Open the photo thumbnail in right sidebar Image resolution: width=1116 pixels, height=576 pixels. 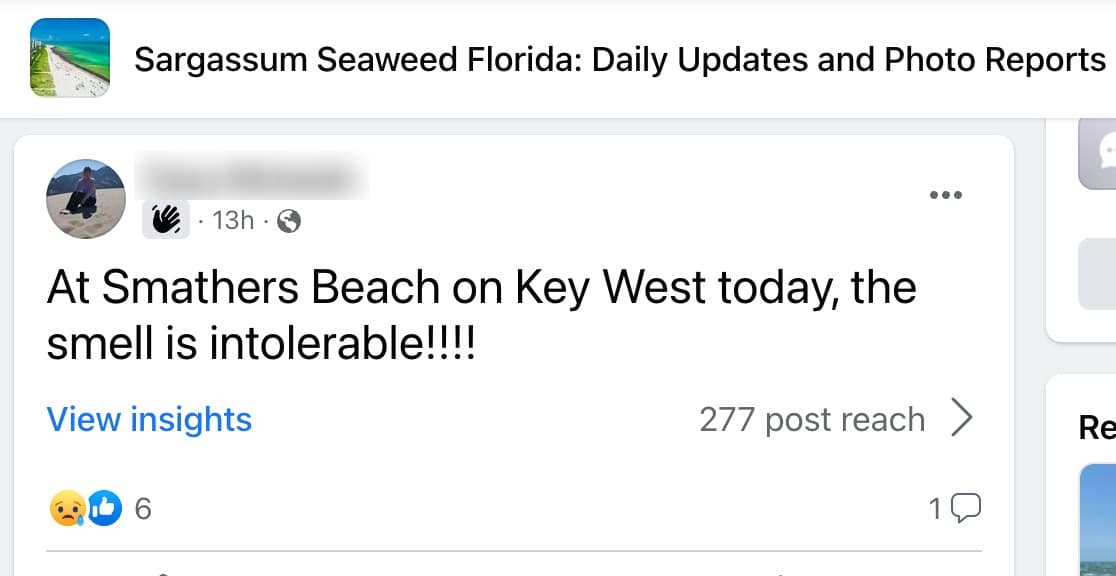1098,520
